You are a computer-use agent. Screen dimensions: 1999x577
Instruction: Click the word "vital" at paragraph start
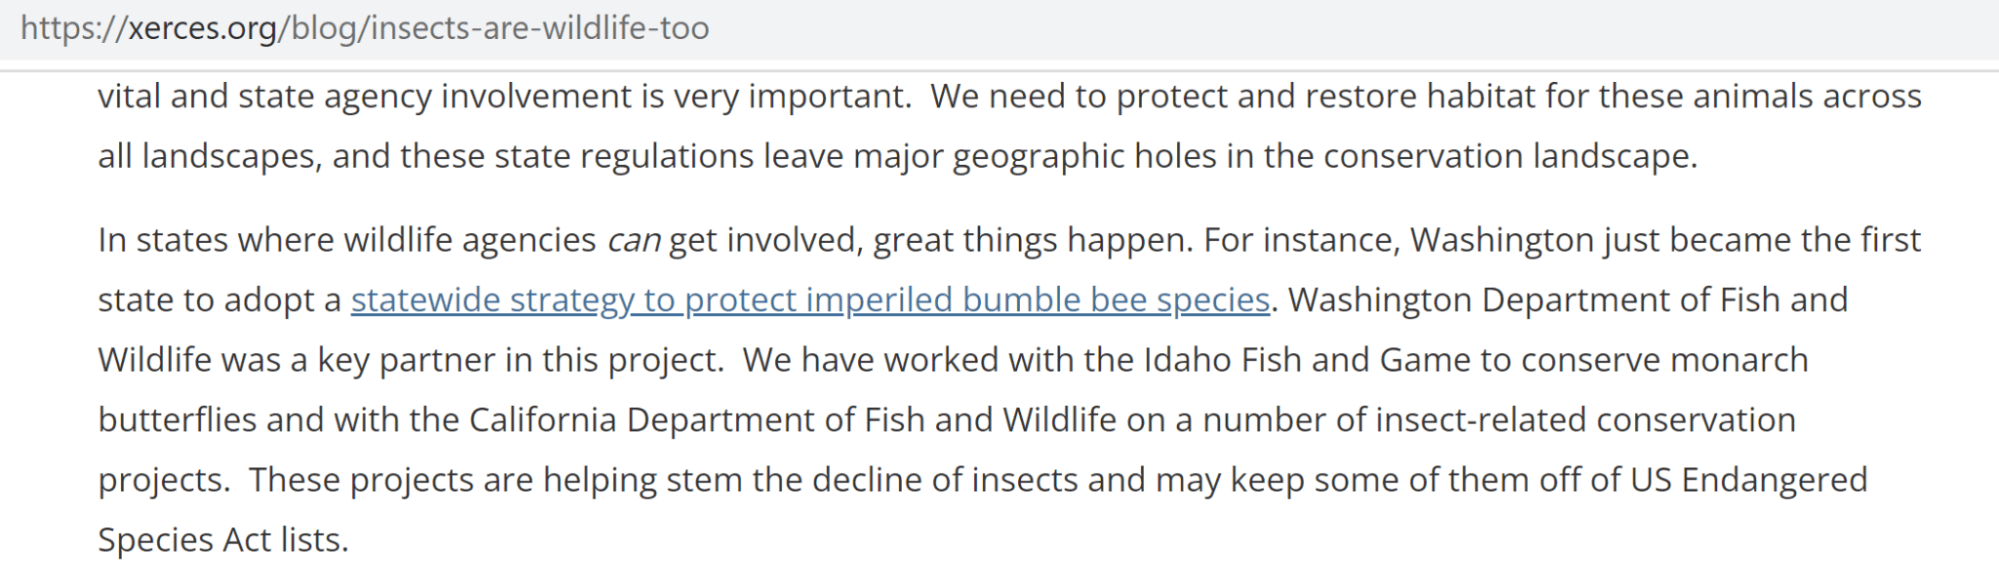click(129, 96)
